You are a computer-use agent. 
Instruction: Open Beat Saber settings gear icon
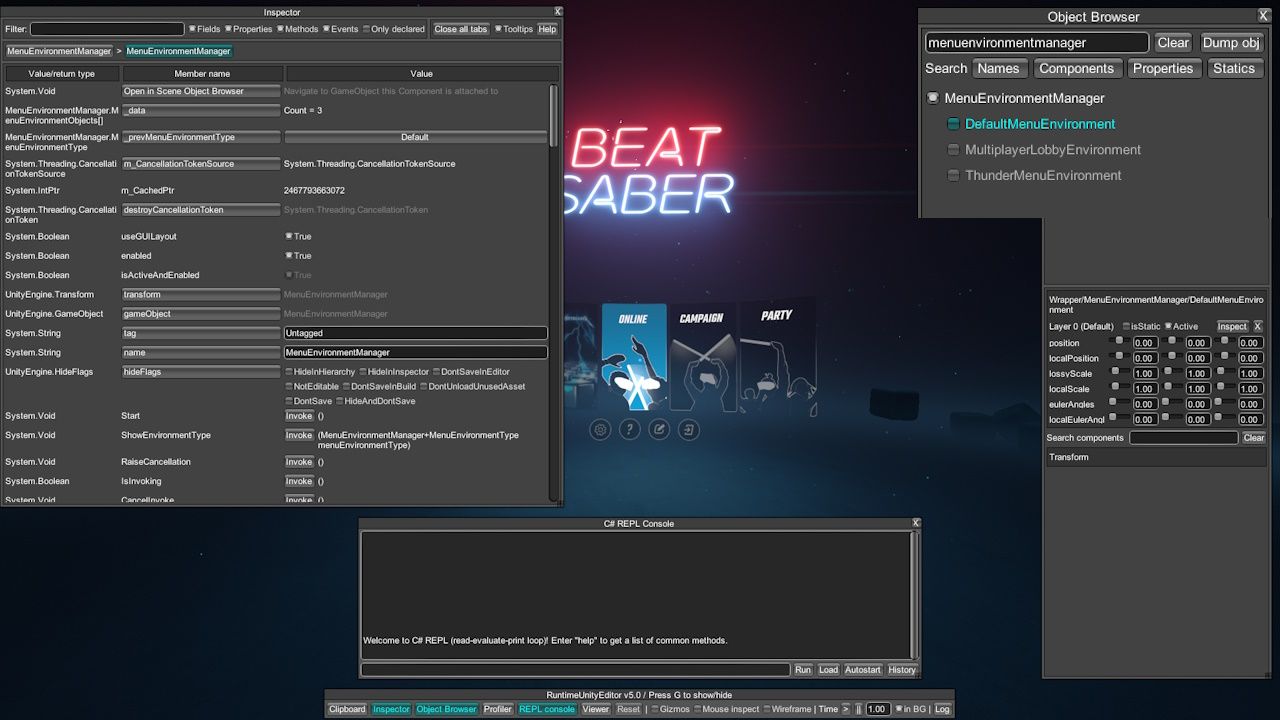[600, 430]
